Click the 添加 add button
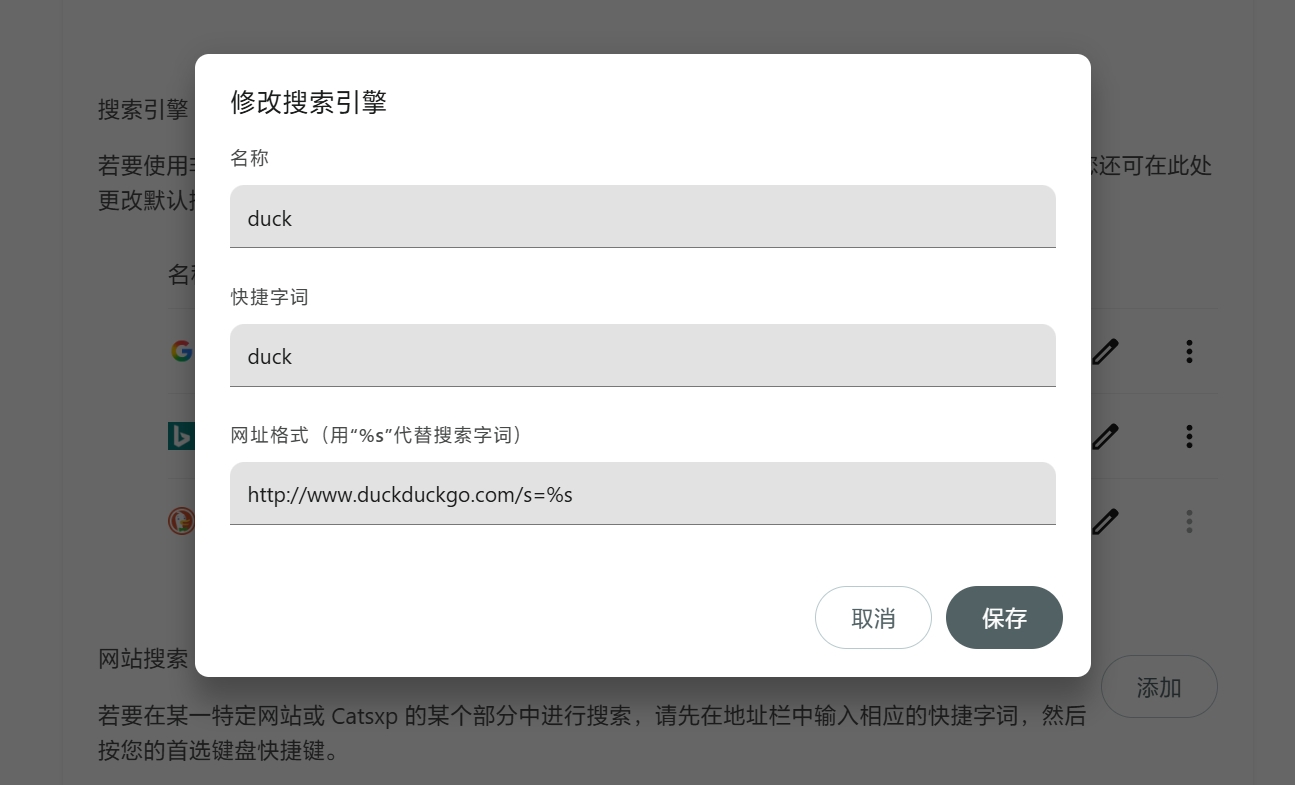Image resolution: width=1295 pixels, height=785 pixels. 1159,687
